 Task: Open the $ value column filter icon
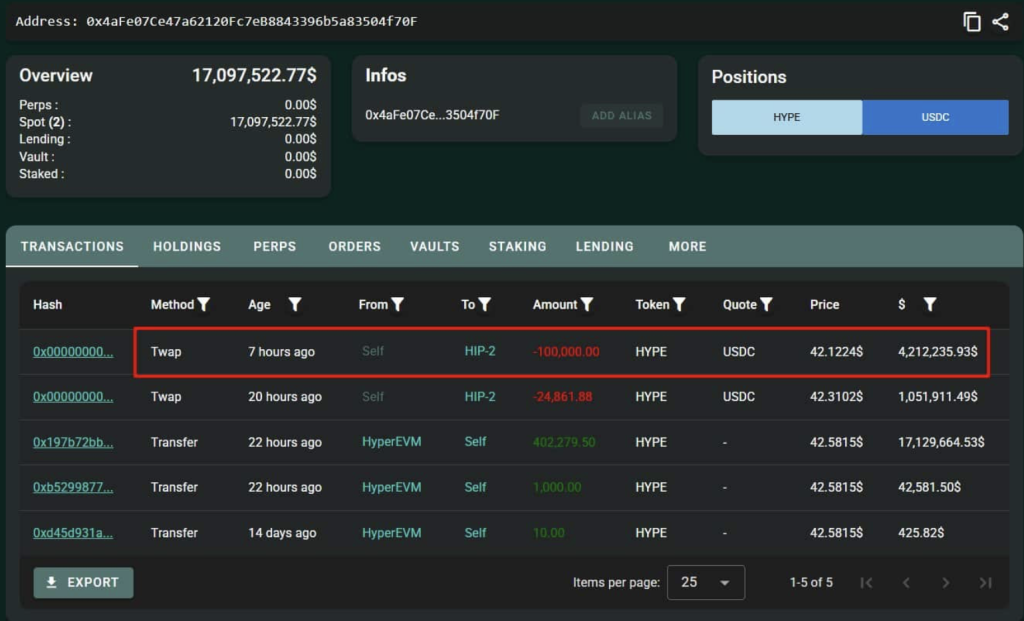click(930, 304)
